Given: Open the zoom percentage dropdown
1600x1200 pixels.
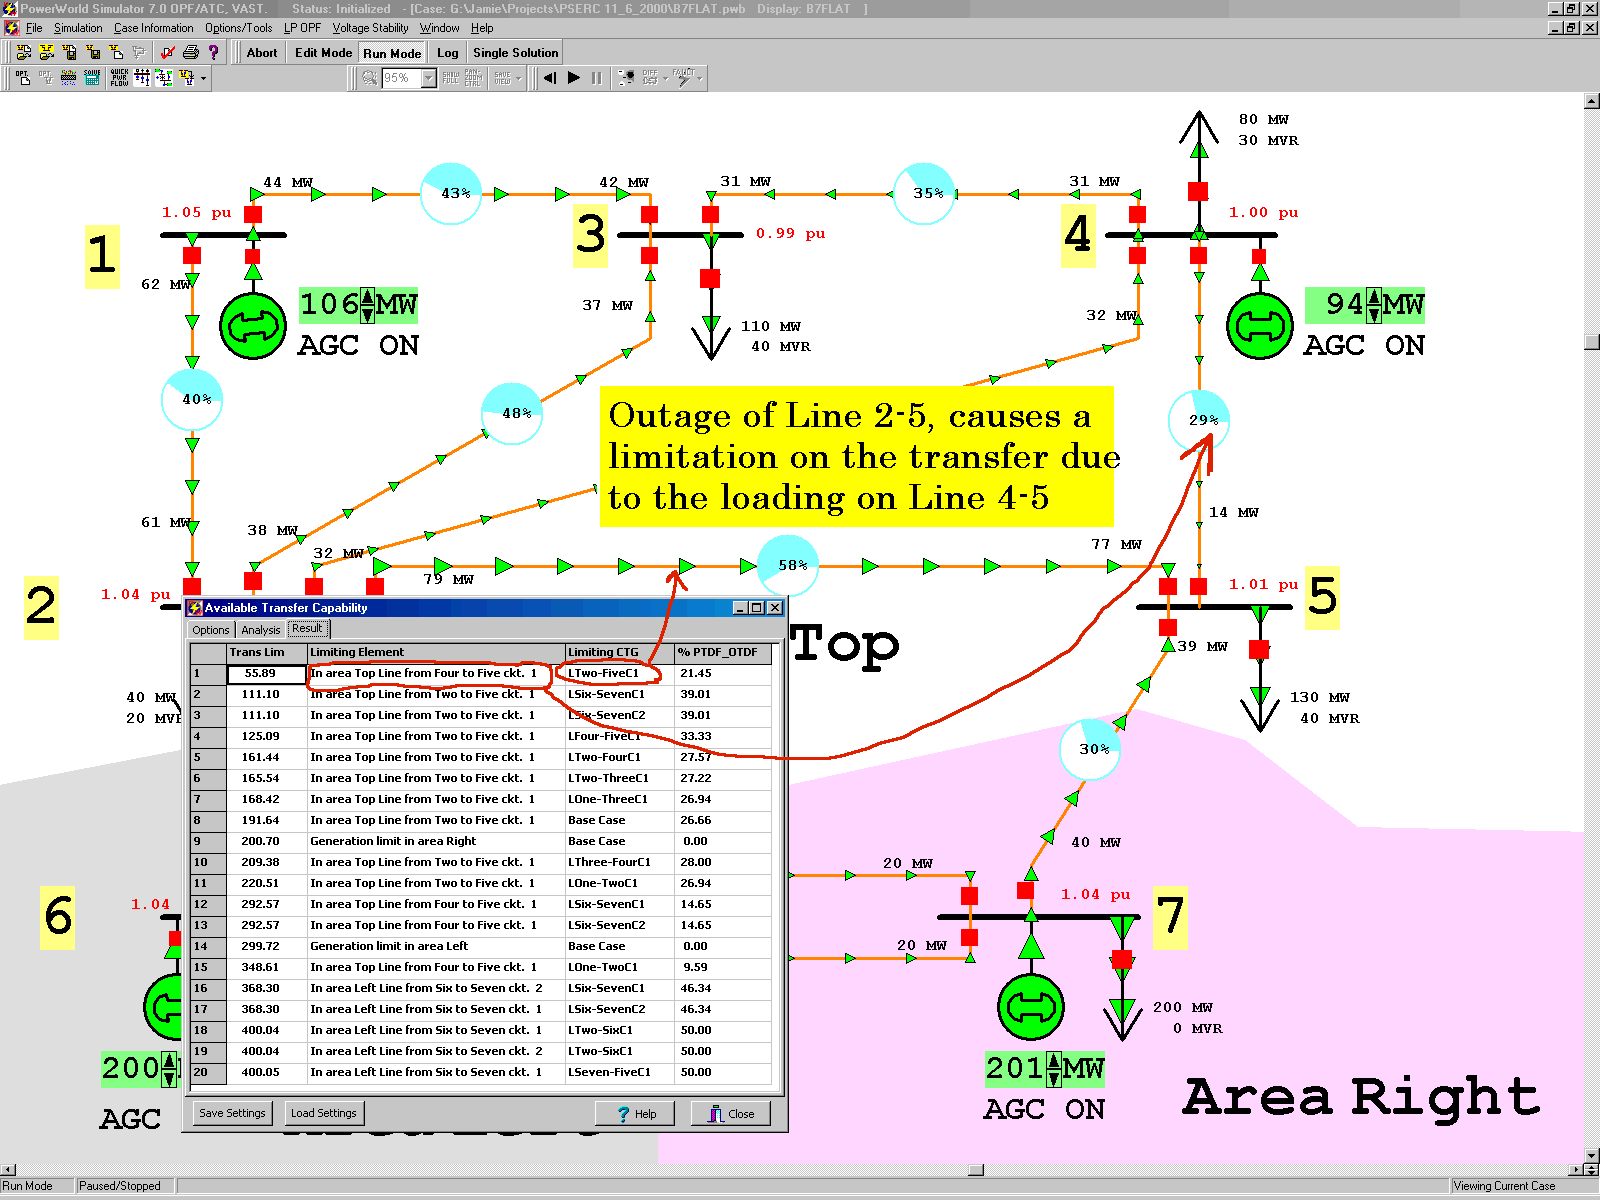Looking at the screenshot, I should (429, 78).
